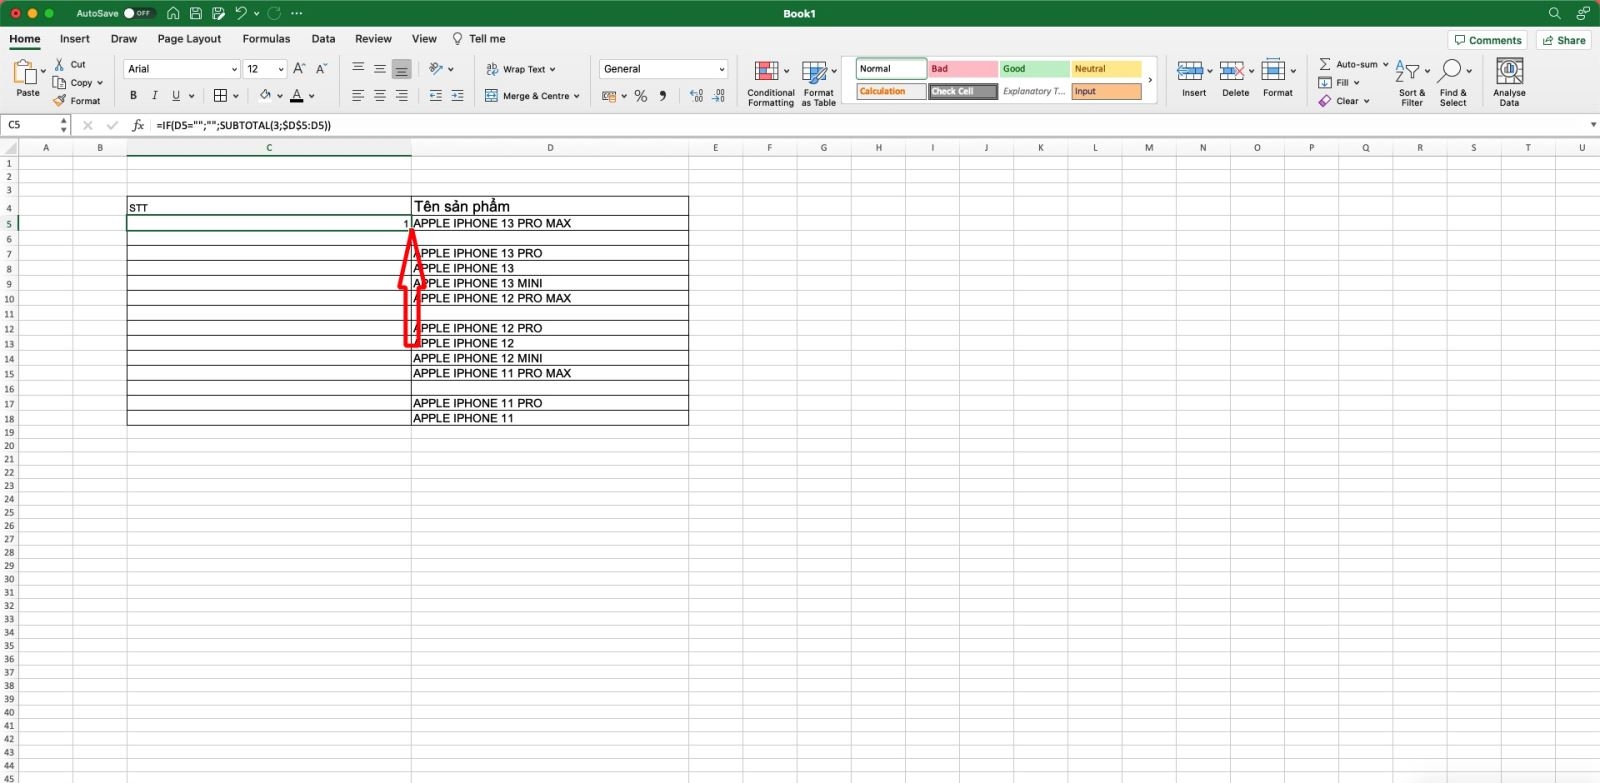Click the Undo arrow icon
Image resolution: width=1600 pixels, height=783 pixels.
(240, 13)
